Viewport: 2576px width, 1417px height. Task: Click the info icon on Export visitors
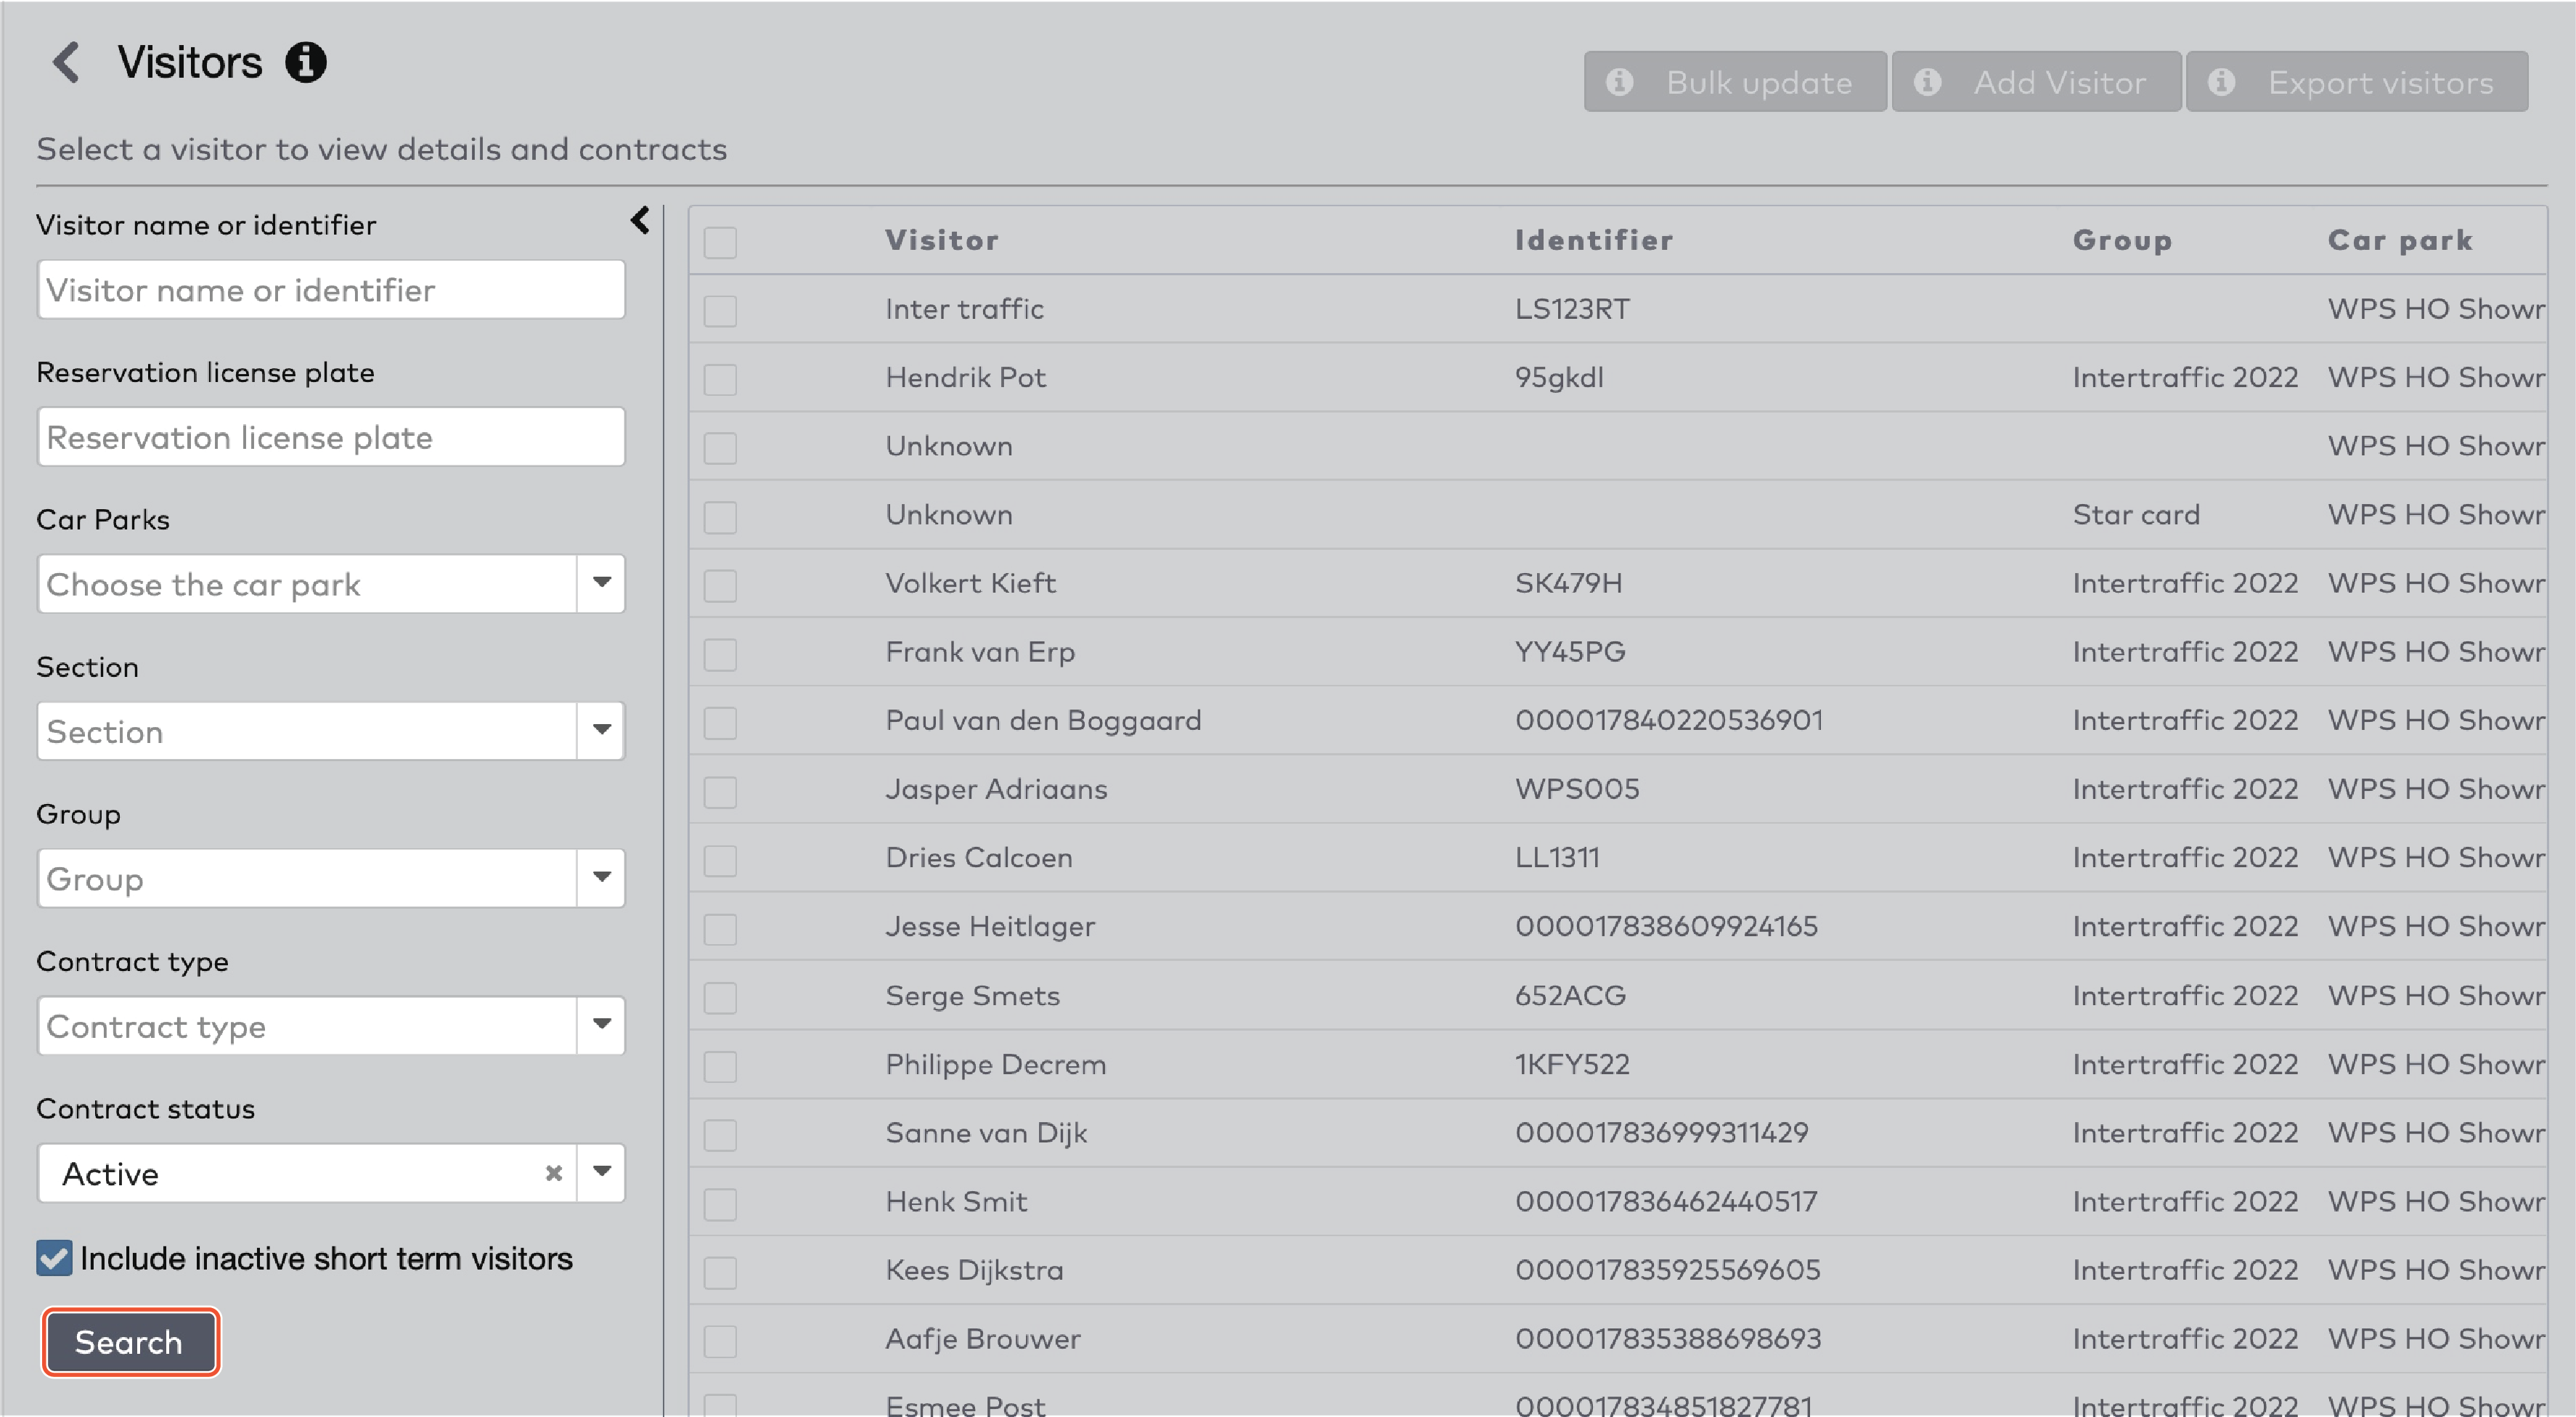pos(2223,82)
